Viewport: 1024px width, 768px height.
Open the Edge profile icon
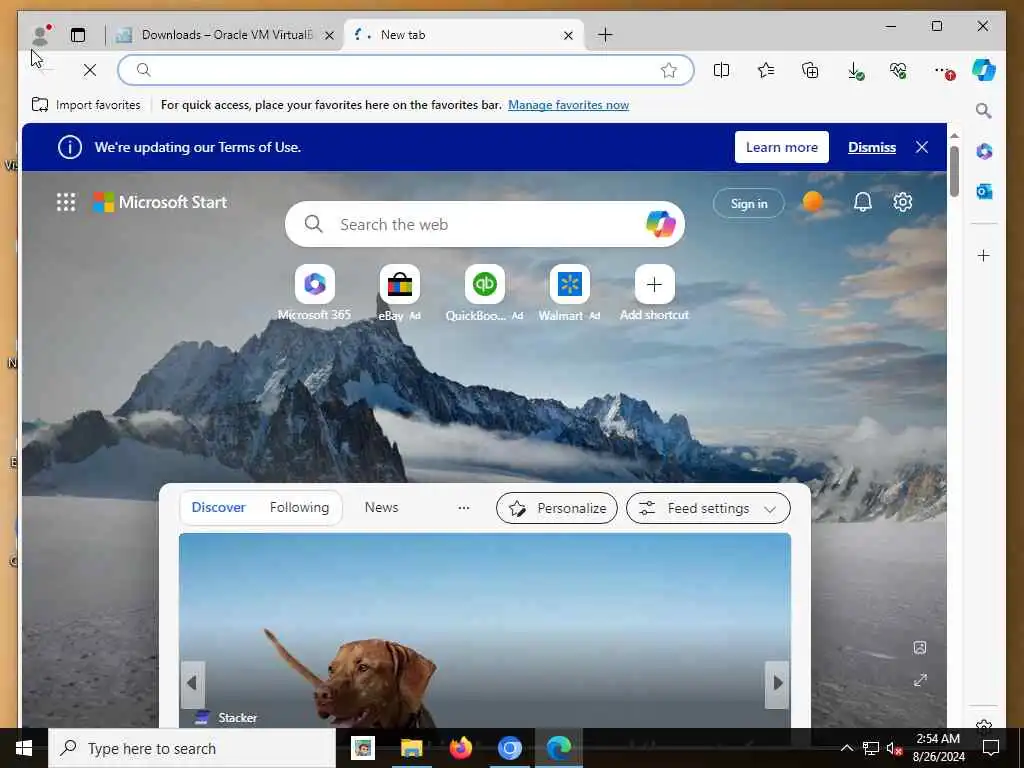tap(40, 35)
